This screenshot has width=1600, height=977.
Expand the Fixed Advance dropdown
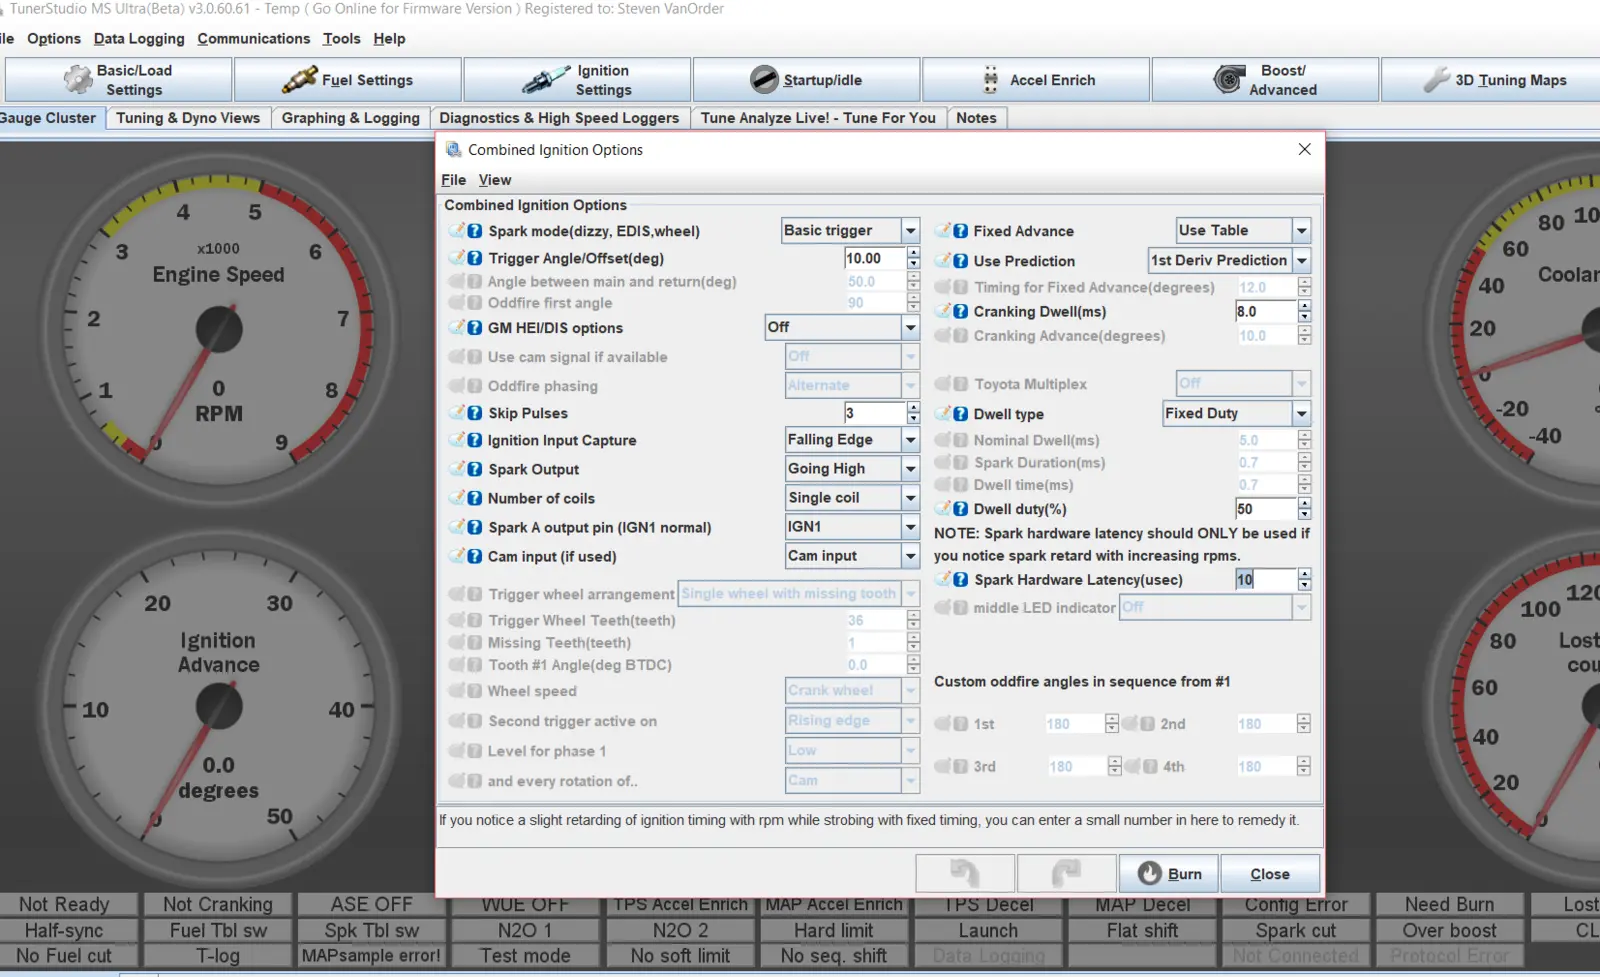click(1301, 231)
